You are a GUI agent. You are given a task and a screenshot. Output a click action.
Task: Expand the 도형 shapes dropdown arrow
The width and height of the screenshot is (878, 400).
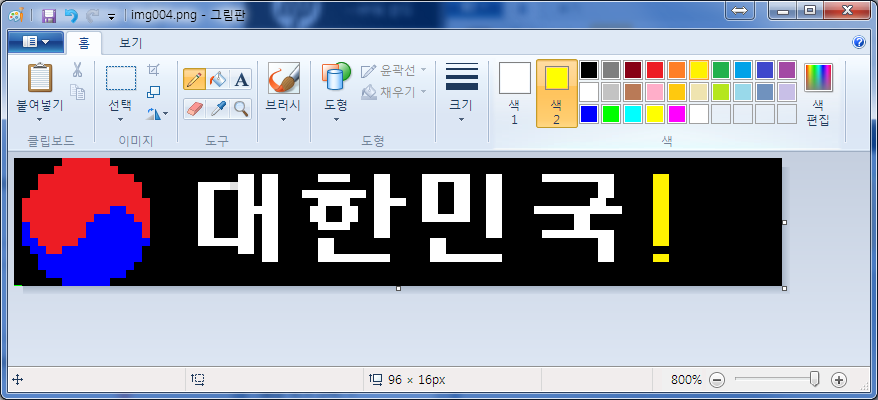336,119
